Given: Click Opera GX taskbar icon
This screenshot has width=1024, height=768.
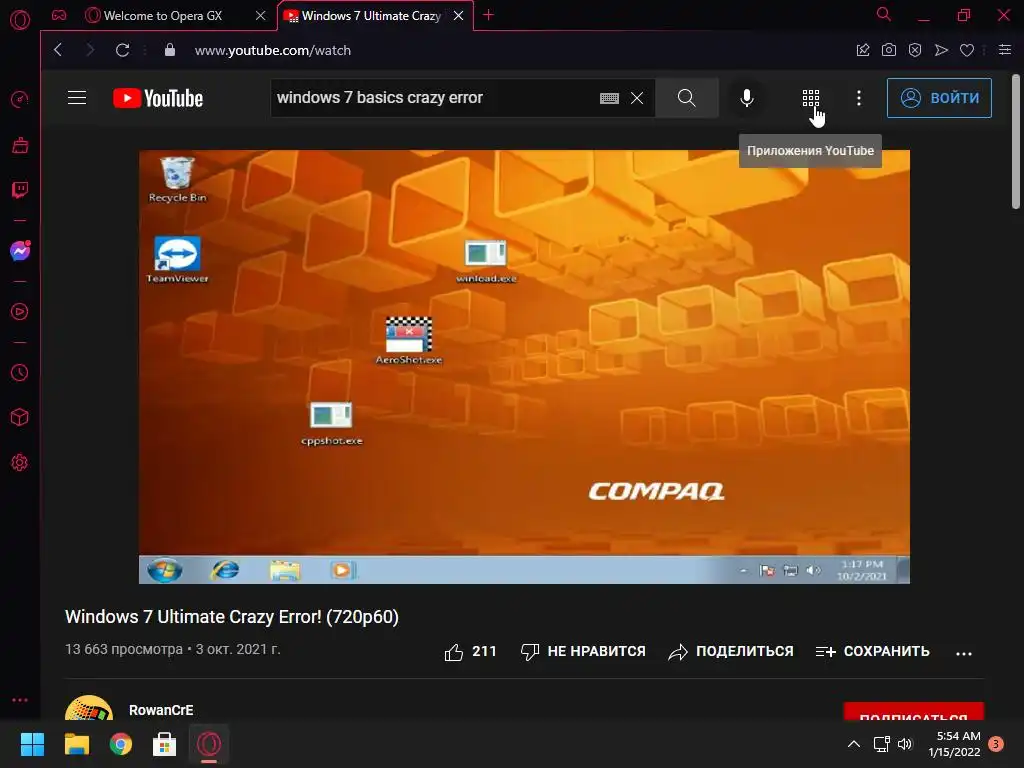Looking at the screenshot, I should [x=209, y=744].
